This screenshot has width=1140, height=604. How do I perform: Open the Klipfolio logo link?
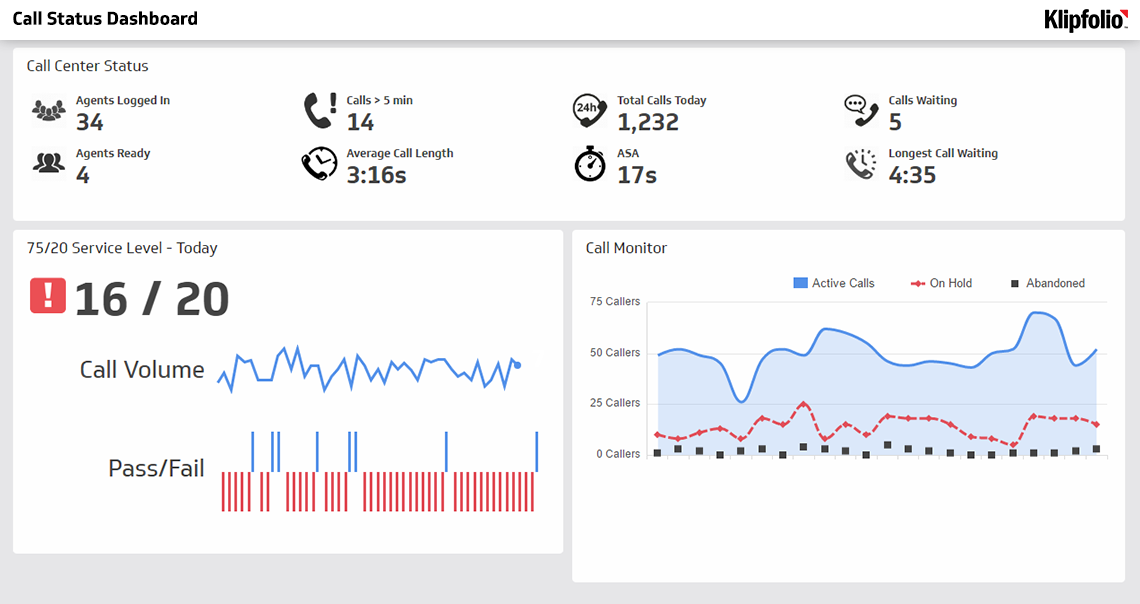point(1085,19)
